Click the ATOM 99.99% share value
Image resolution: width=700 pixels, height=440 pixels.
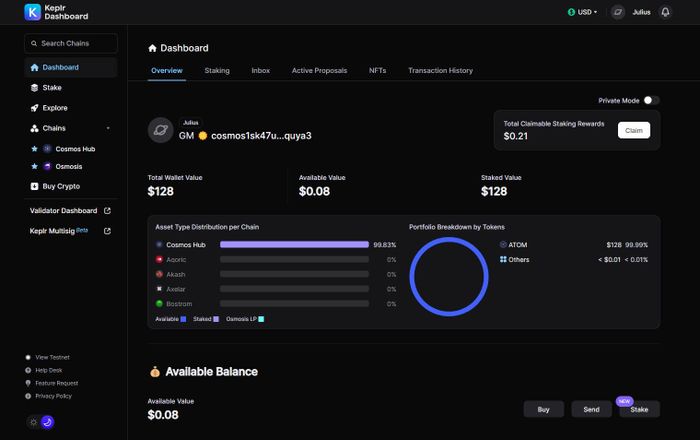tap(637, 245)
